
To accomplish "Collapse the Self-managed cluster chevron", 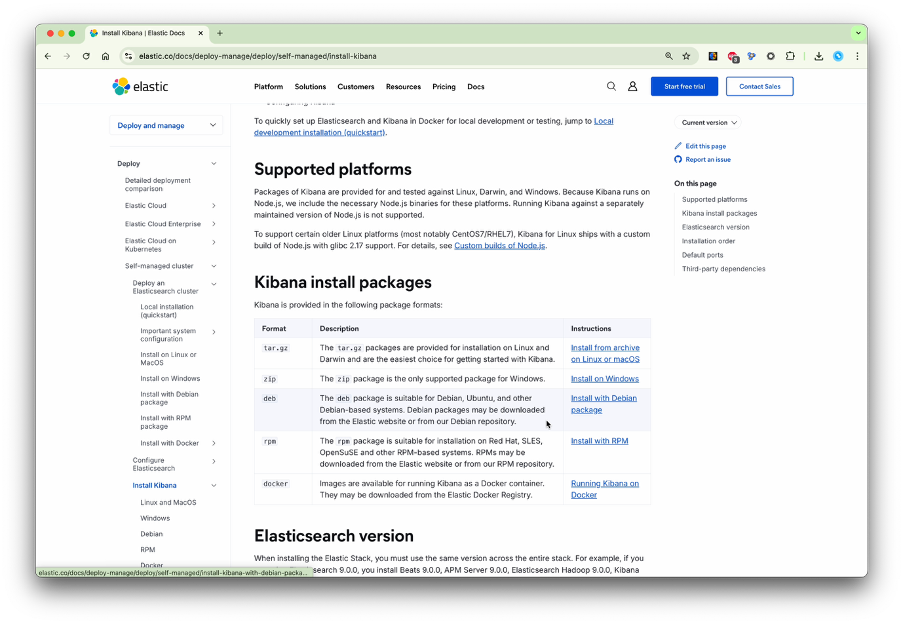I will pyautogui.click(x=214, y=266).
